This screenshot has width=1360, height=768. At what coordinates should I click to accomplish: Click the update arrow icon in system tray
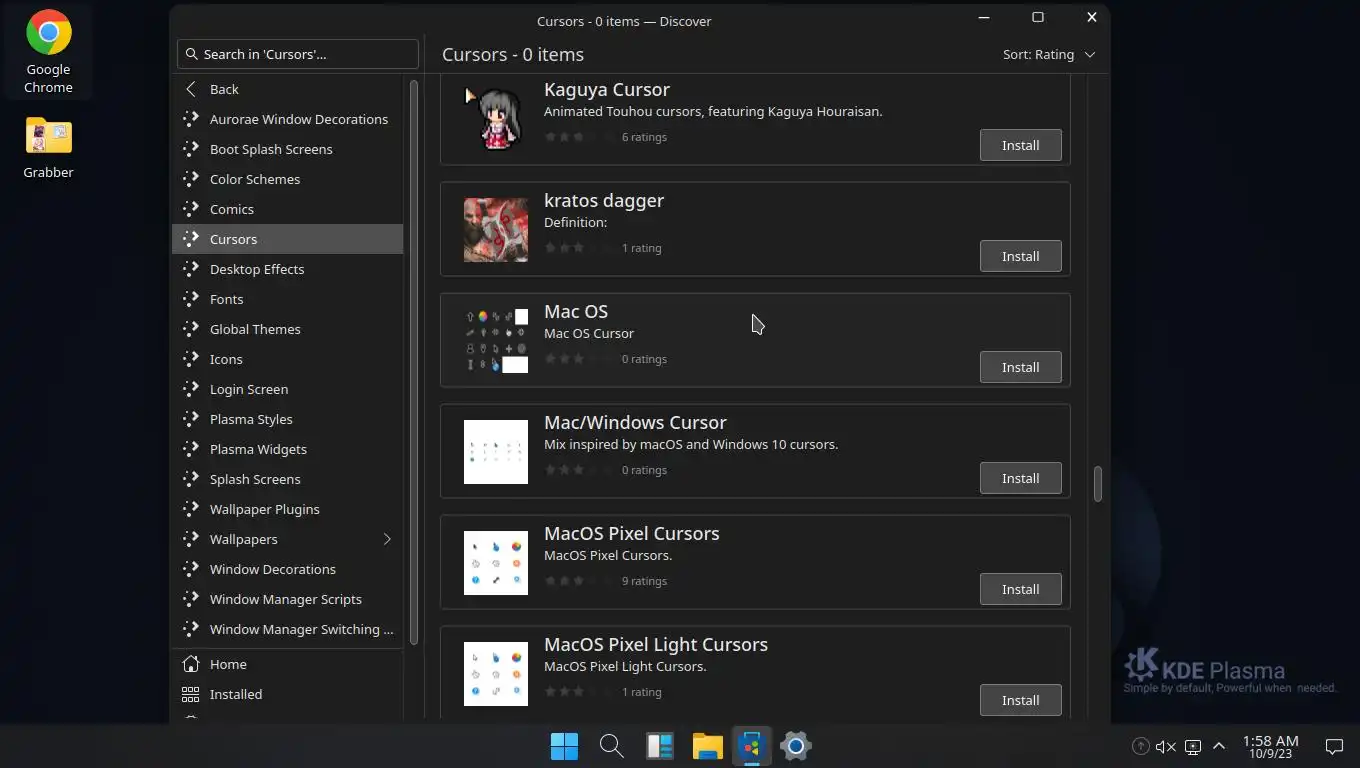click(x=1140, y=746)
